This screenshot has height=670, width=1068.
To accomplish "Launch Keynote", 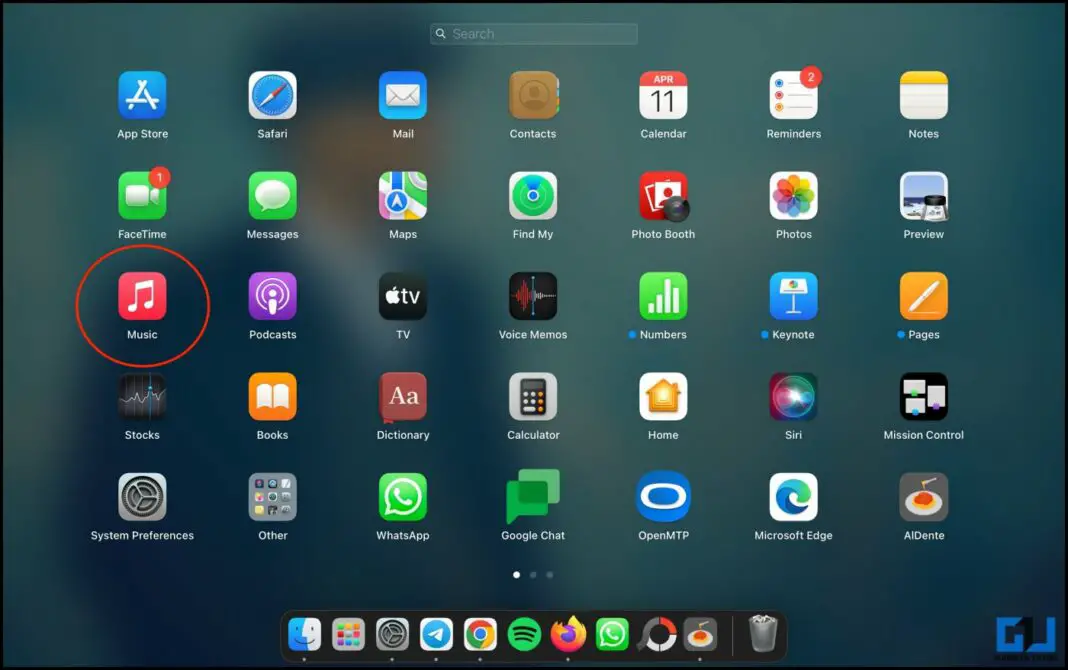I will point(793,296).
